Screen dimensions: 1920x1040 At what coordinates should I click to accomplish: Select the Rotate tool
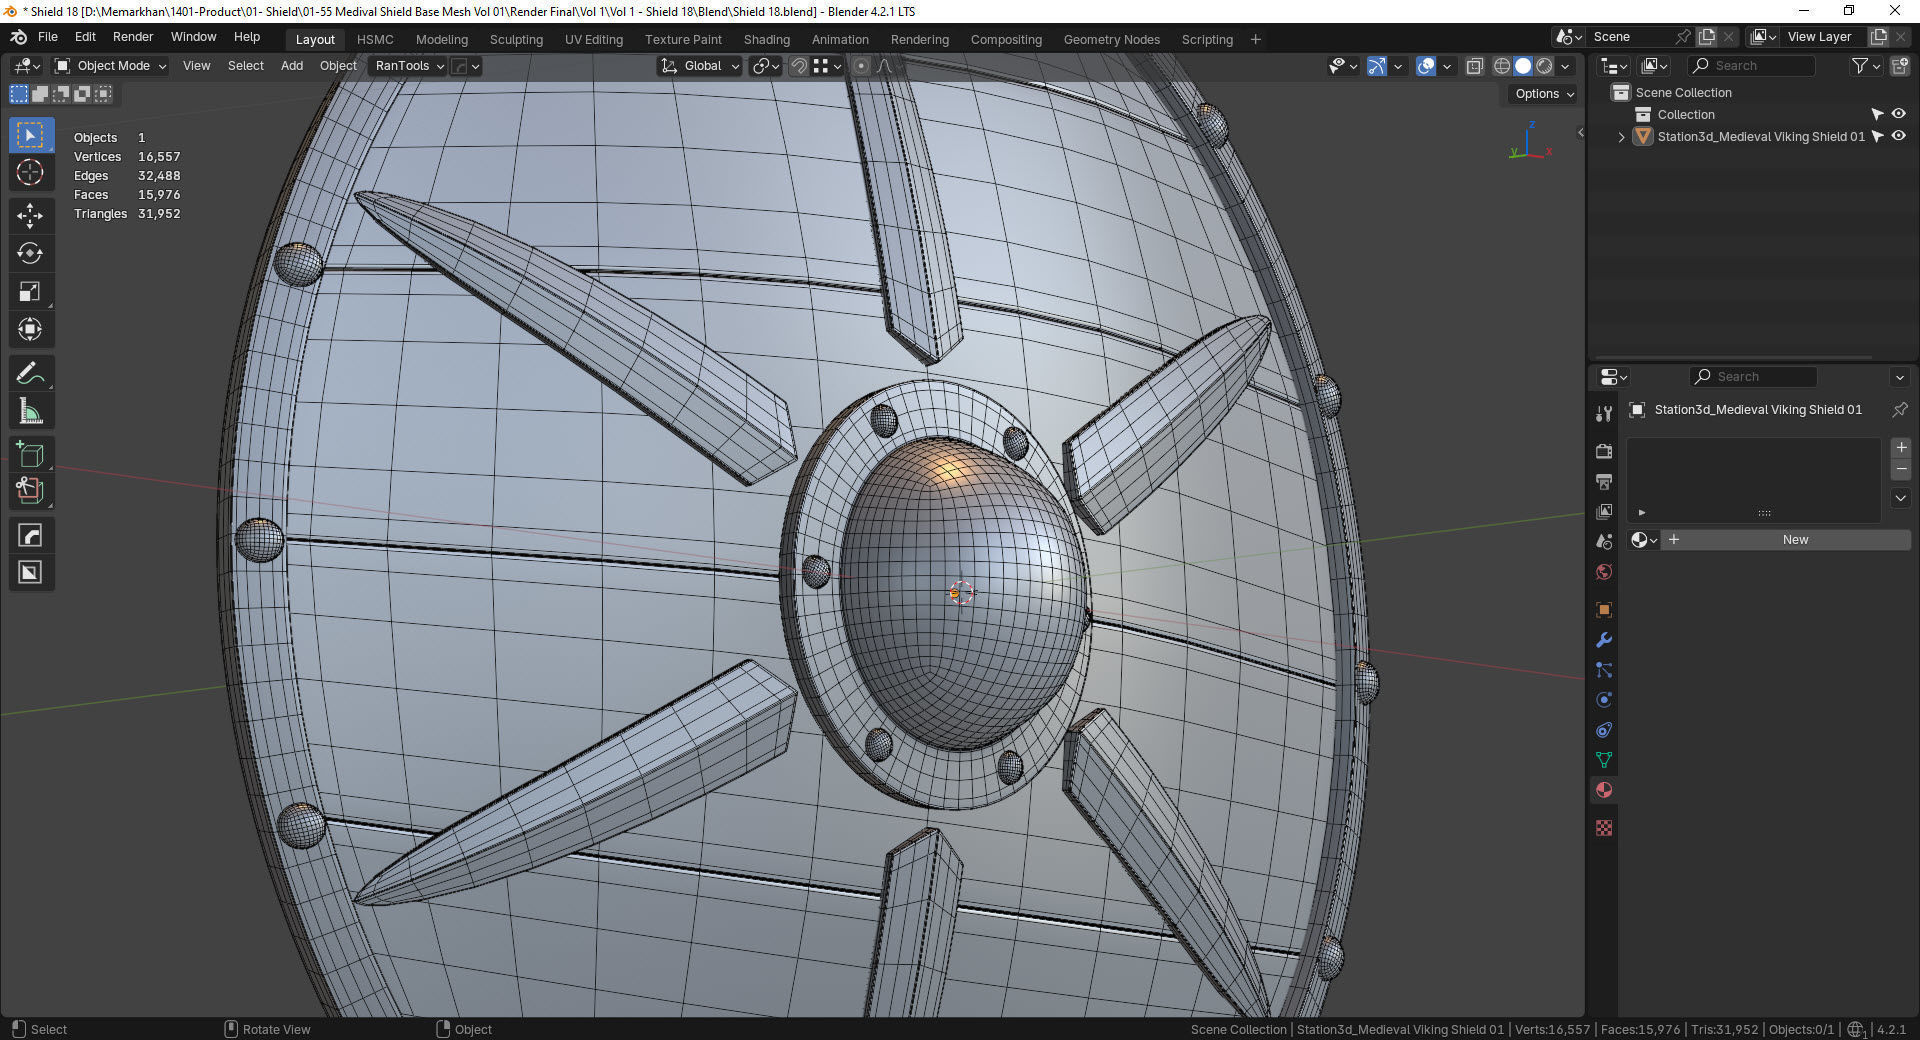point(30,253)
